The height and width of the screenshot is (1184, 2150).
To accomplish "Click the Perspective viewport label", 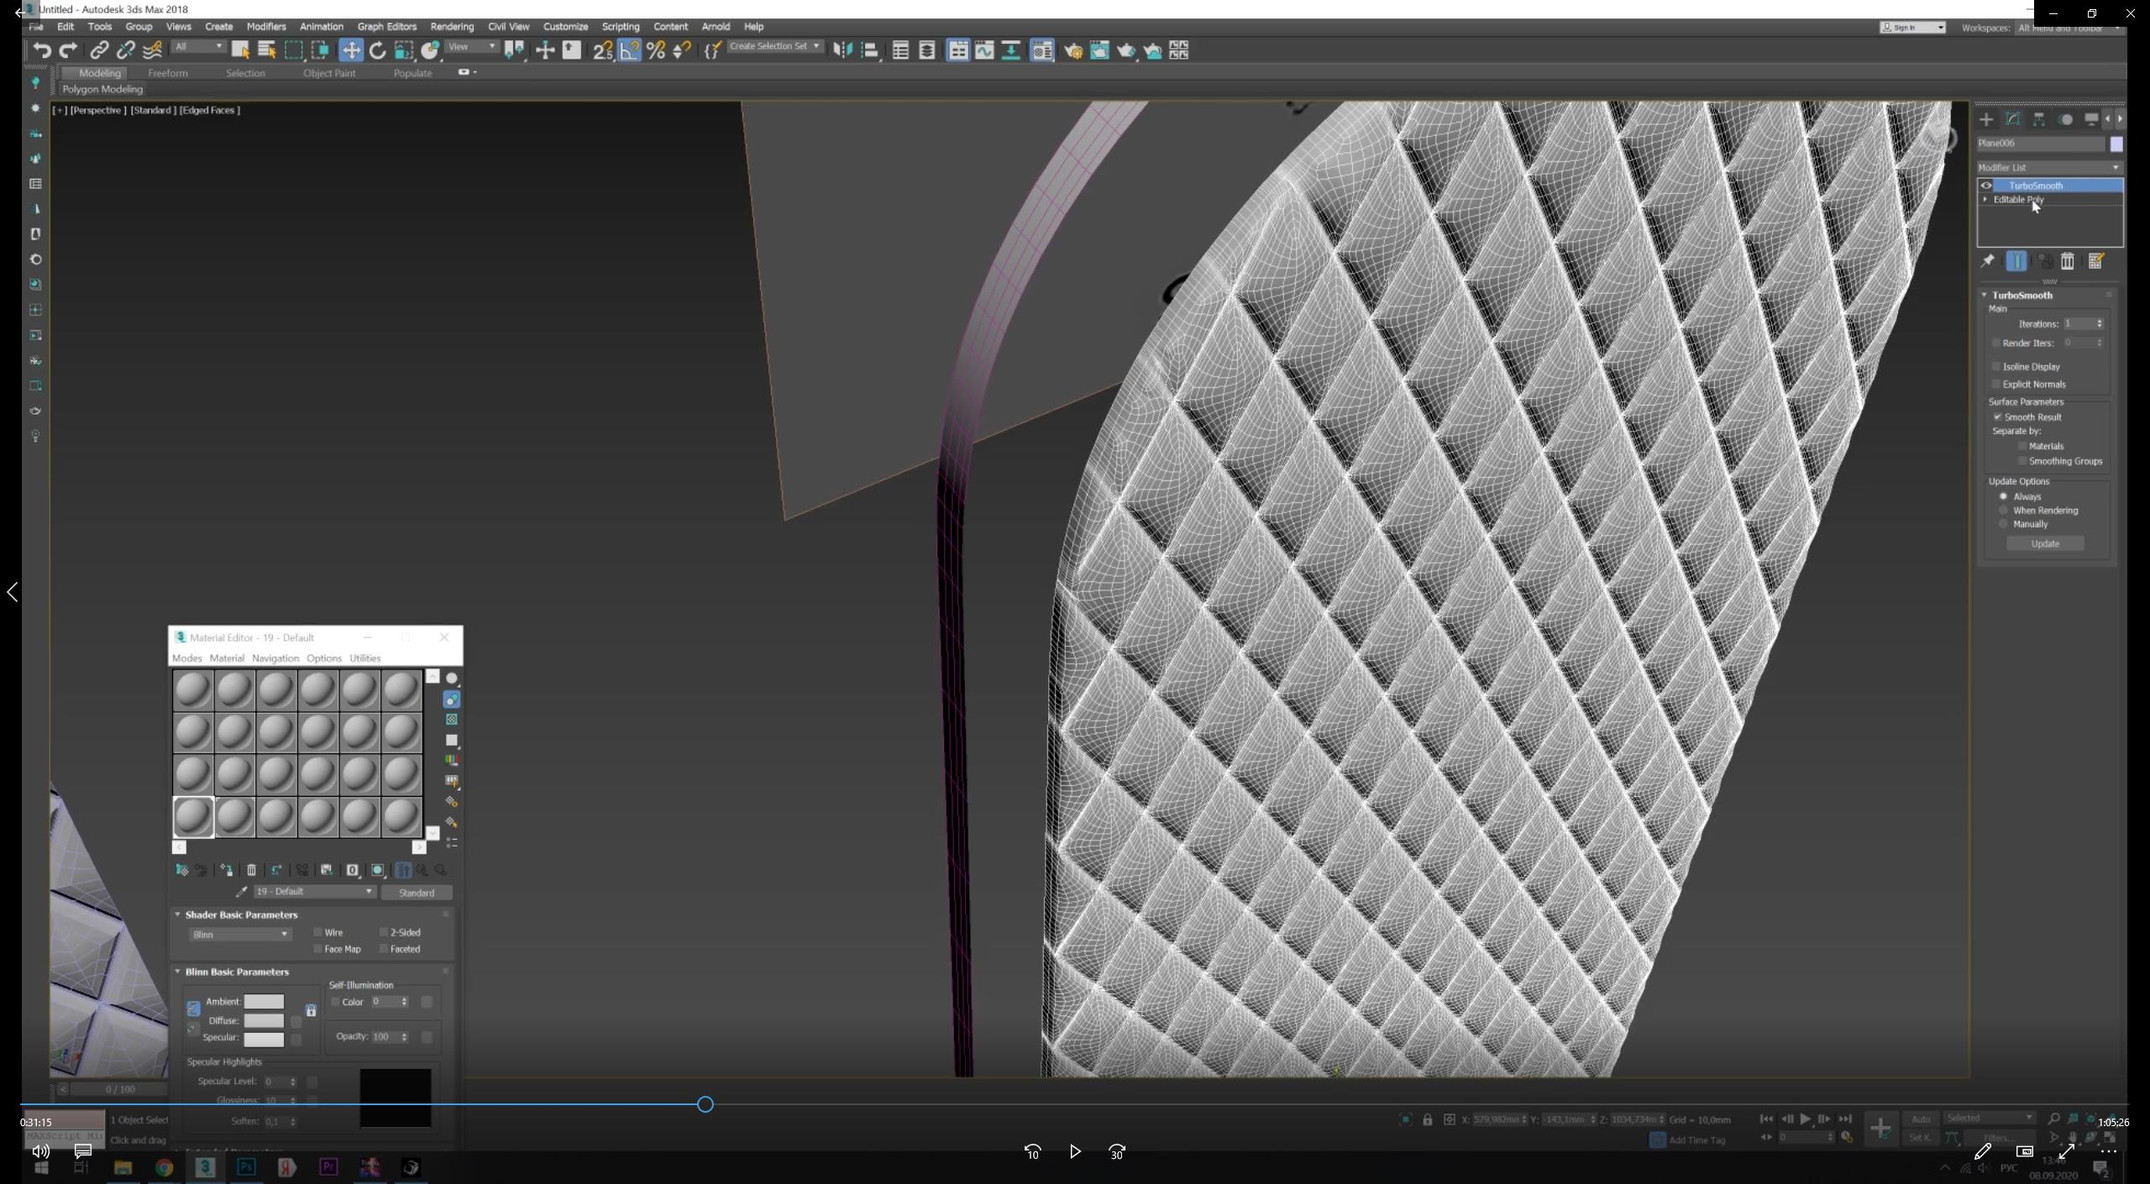I will [x=98, y=110].
